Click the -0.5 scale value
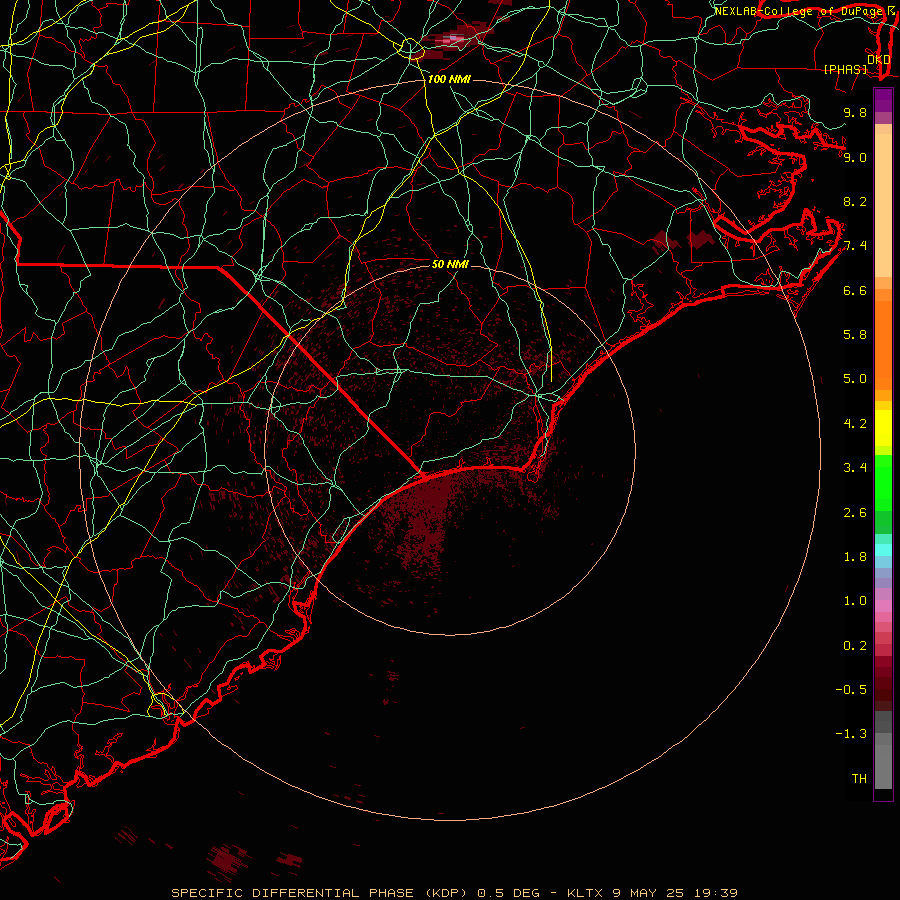900x900 pixels. point(851,690)
